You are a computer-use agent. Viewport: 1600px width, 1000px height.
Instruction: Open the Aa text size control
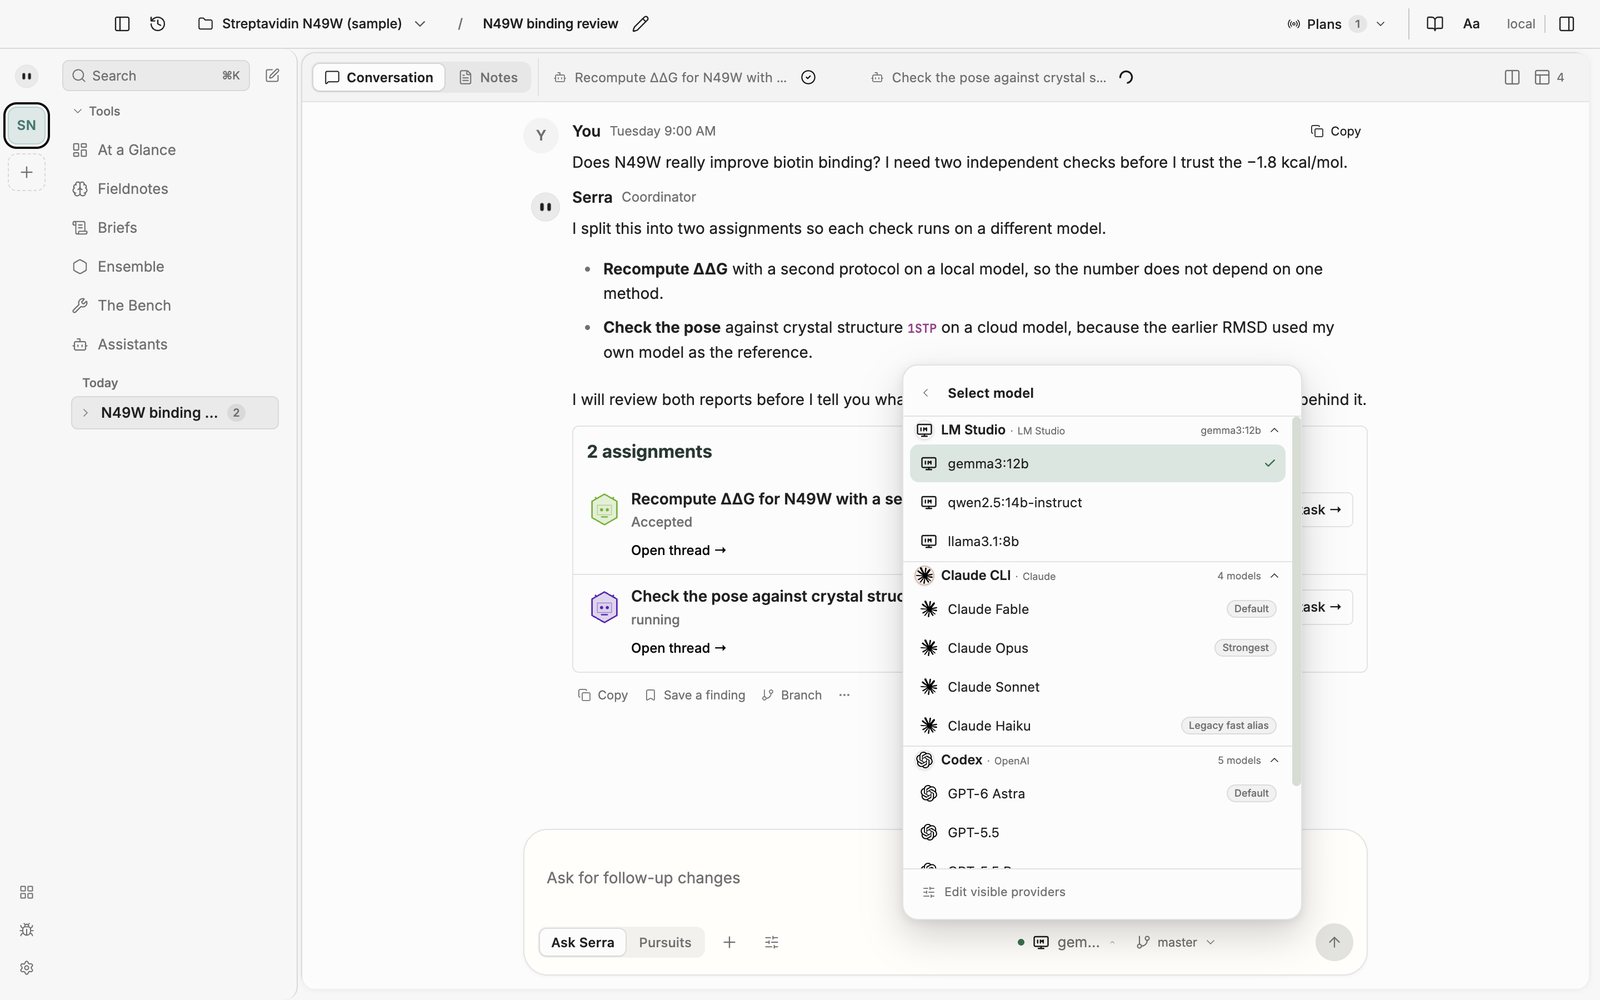[1471, 24]
